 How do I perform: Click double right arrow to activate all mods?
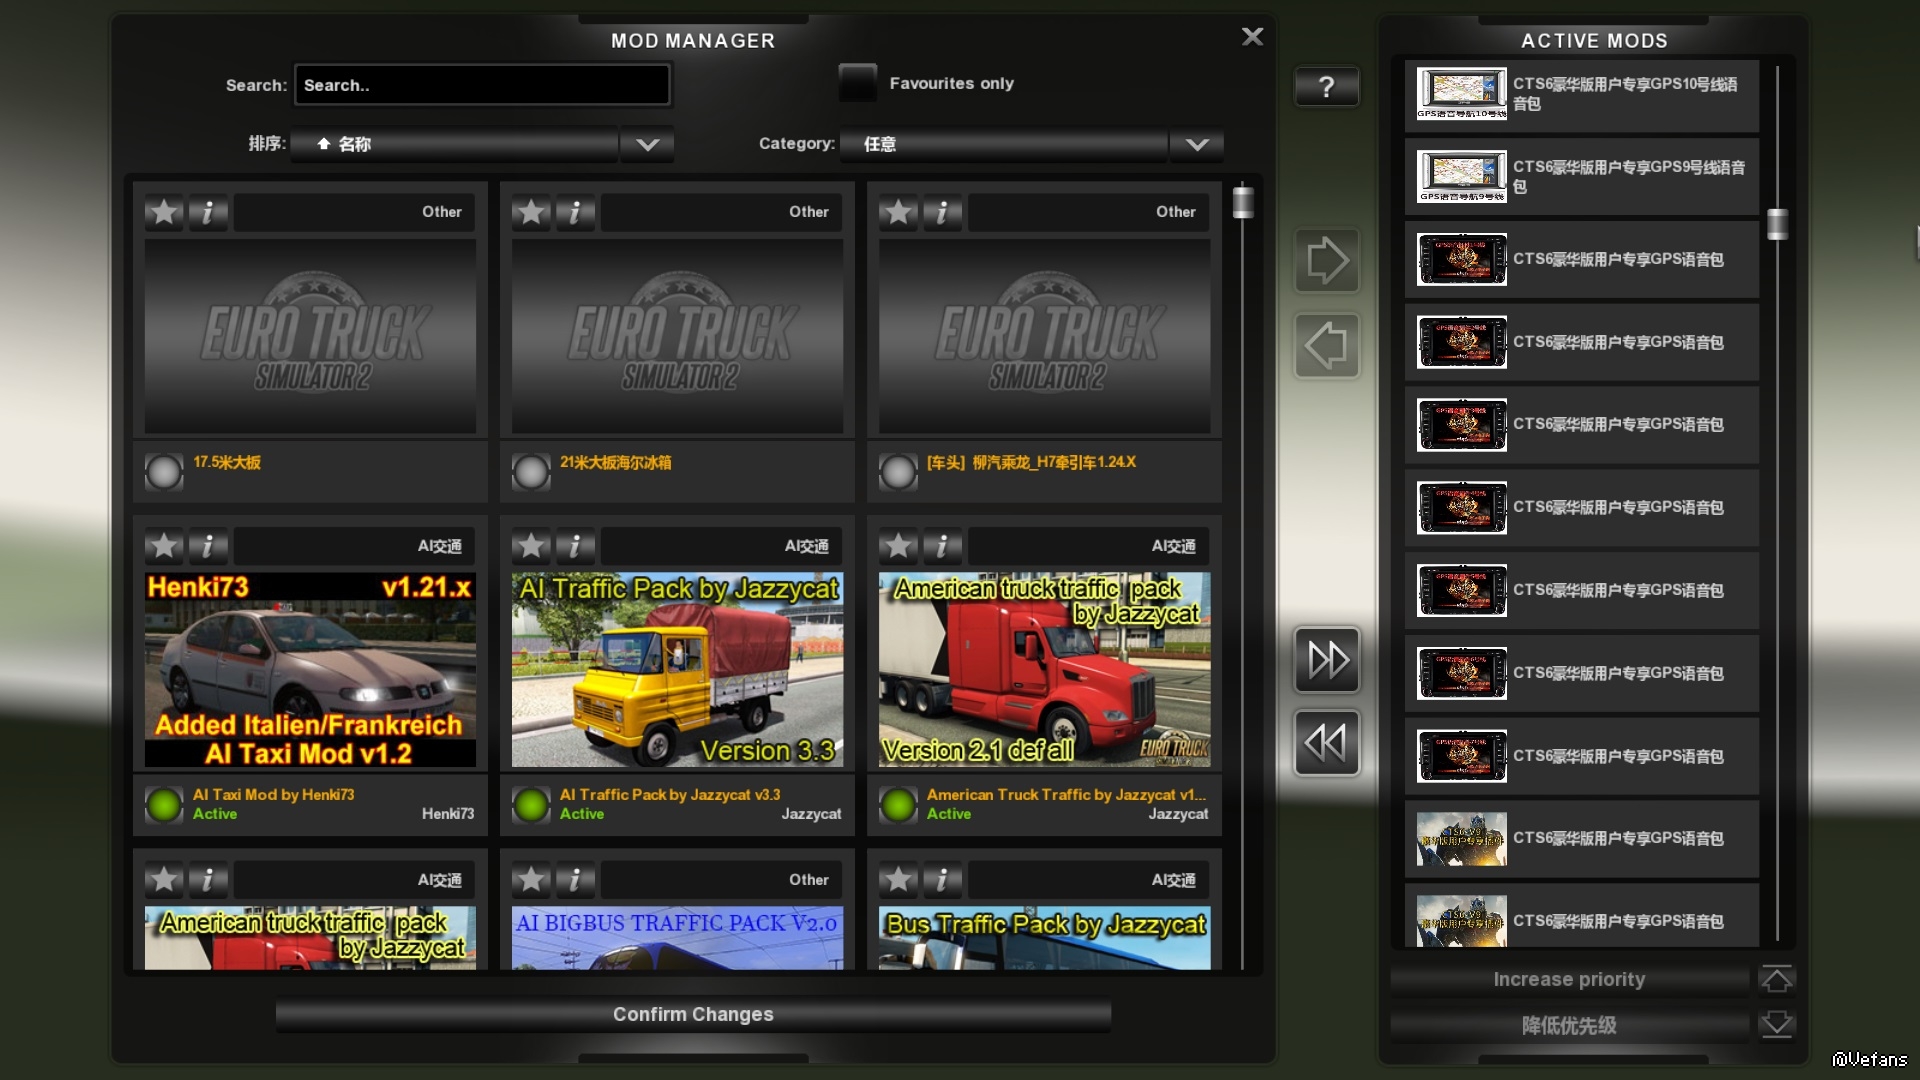[x=1326, y=660]
